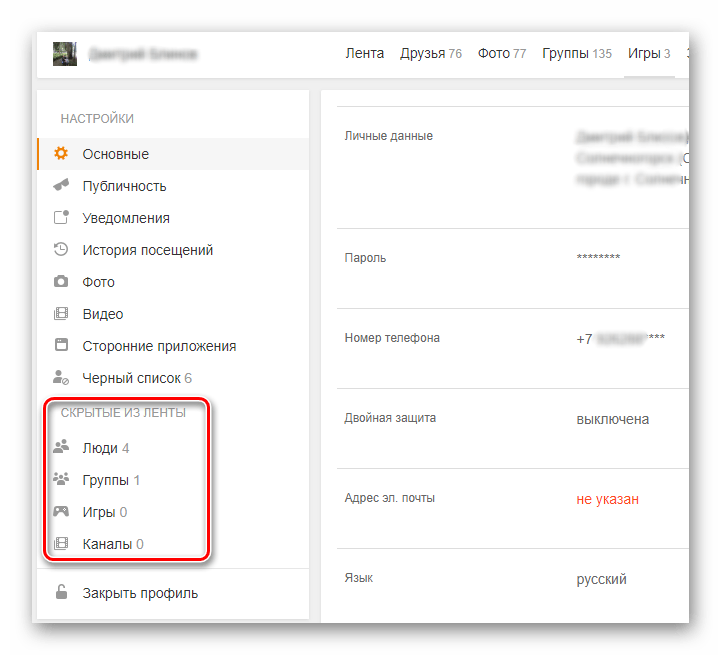Click the Личные данные label
The height and width of the screenshot is (655, 721).
click(389, 136)
